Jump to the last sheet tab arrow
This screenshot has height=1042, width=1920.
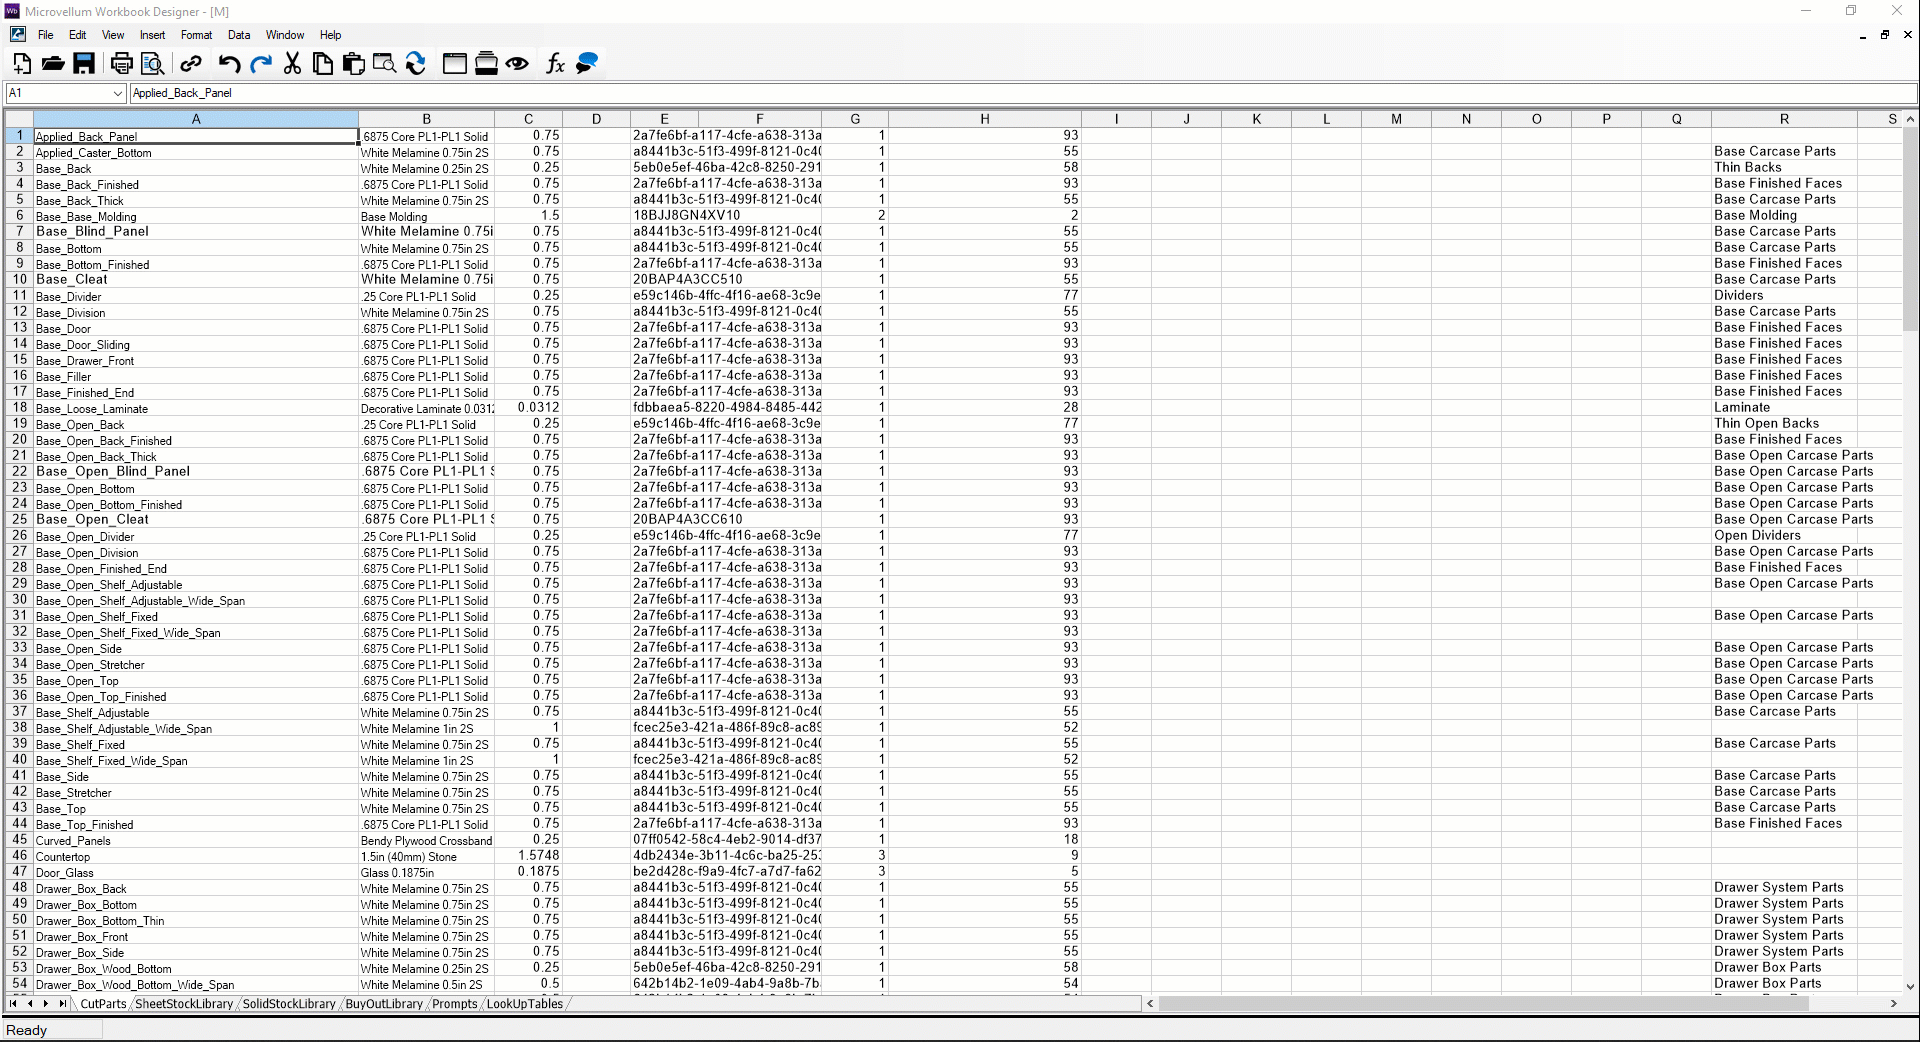62,1004
